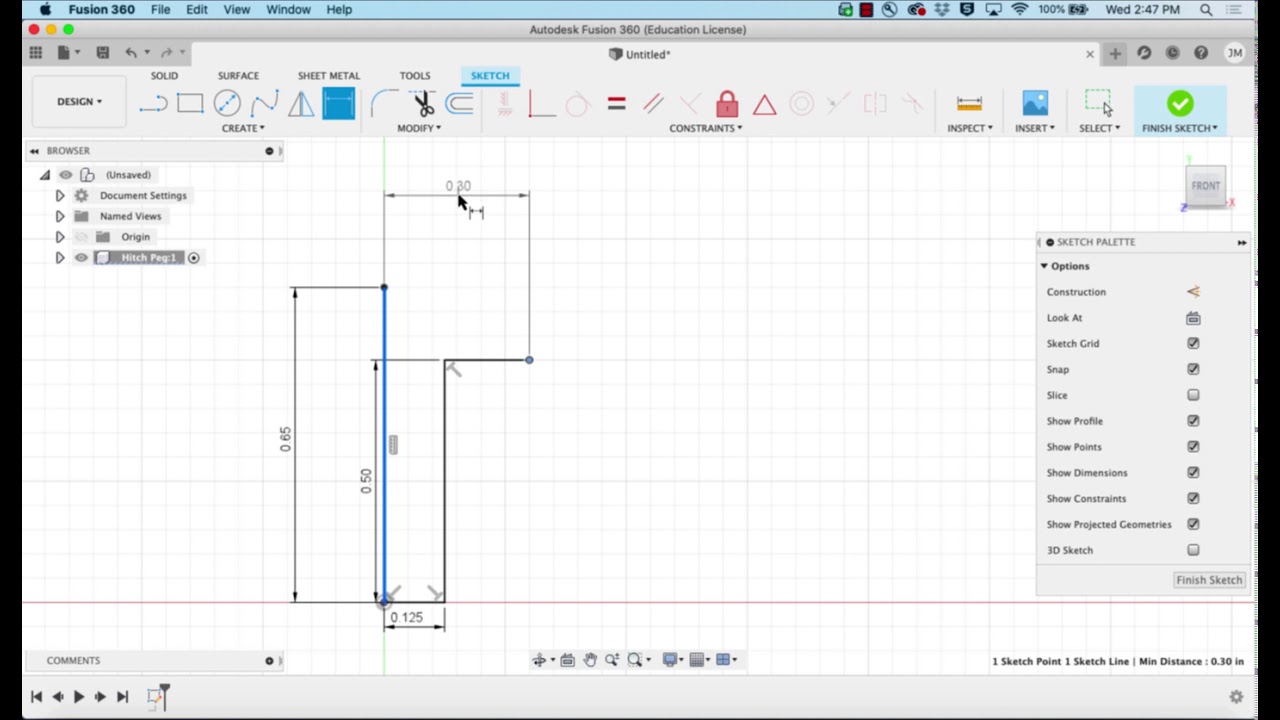The image size is (1280, 720).
Task: Apply the Parallel constraint
Action: coord(653,103)
